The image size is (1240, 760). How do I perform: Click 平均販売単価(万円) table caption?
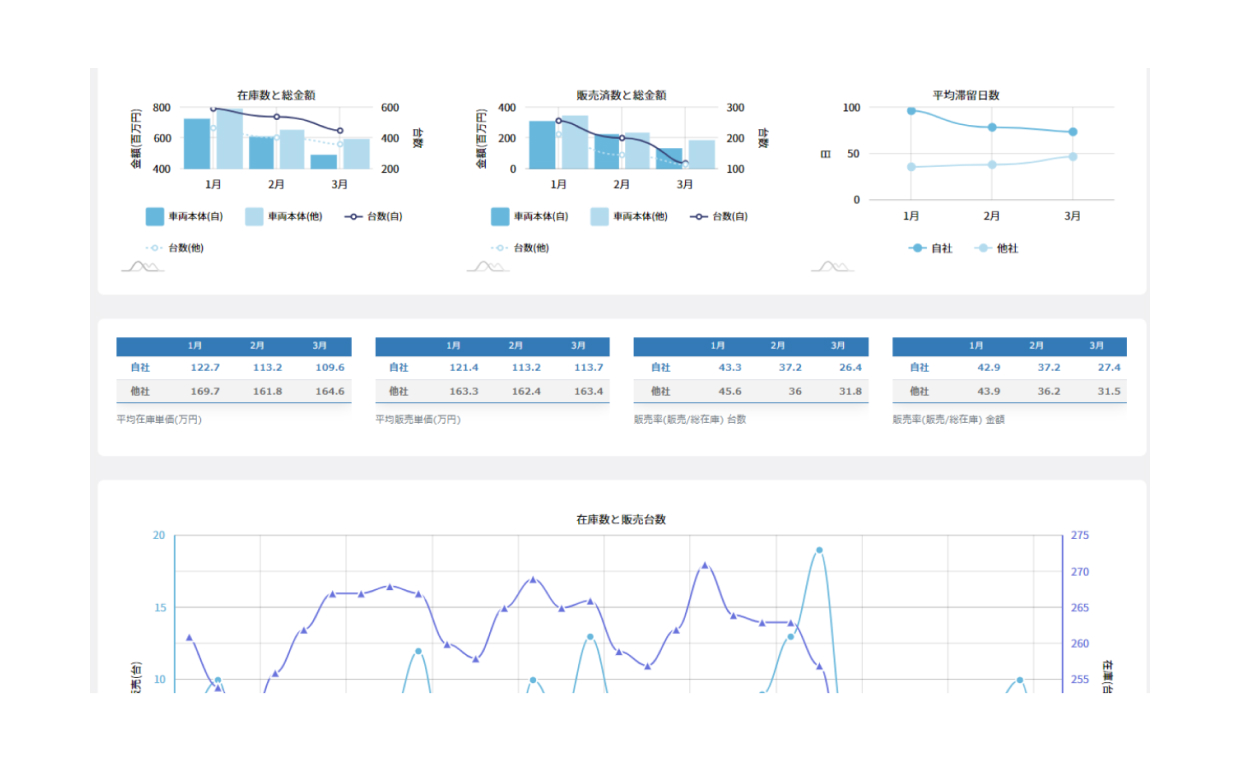418,419
